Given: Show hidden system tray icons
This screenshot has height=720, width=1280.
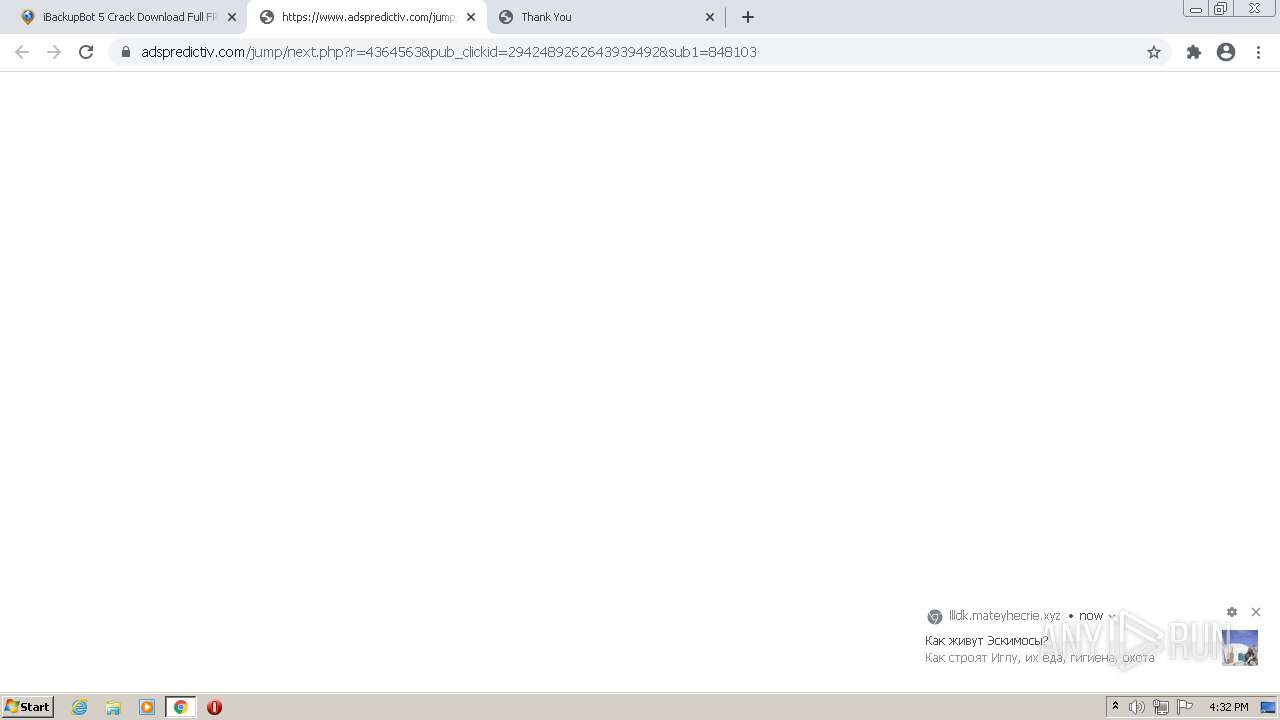Looking at the screenshot, I should [x=1115, y=707].
